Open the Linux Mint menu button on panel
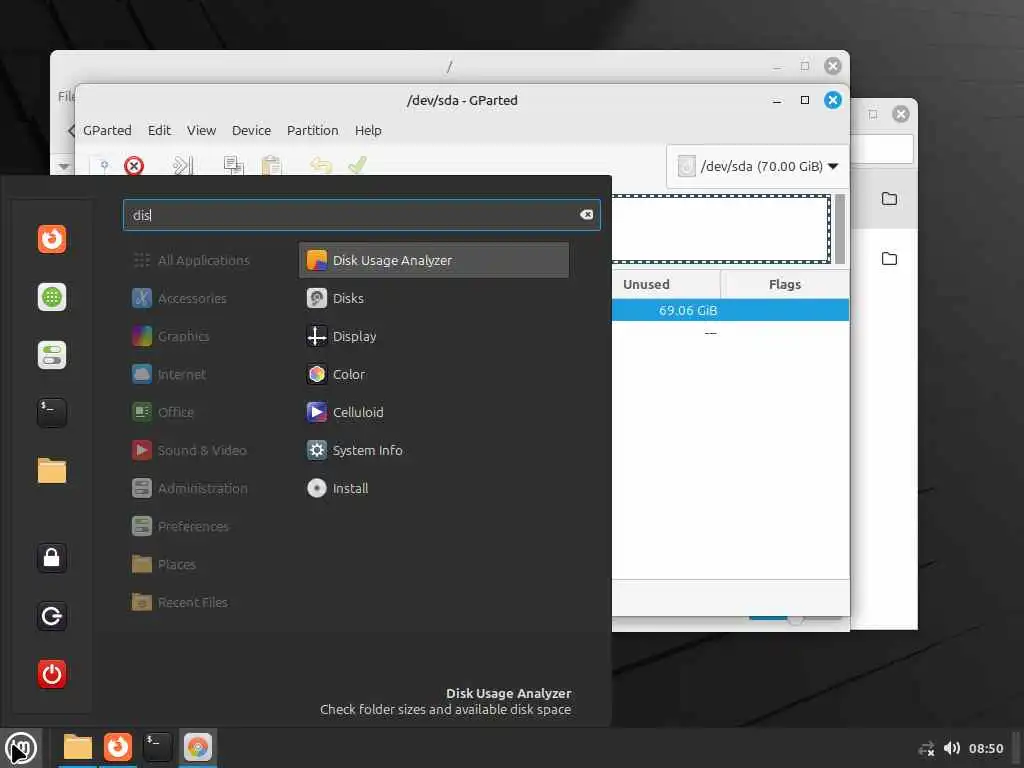Screen dimensions: 1024x768 tap(21, 748)
